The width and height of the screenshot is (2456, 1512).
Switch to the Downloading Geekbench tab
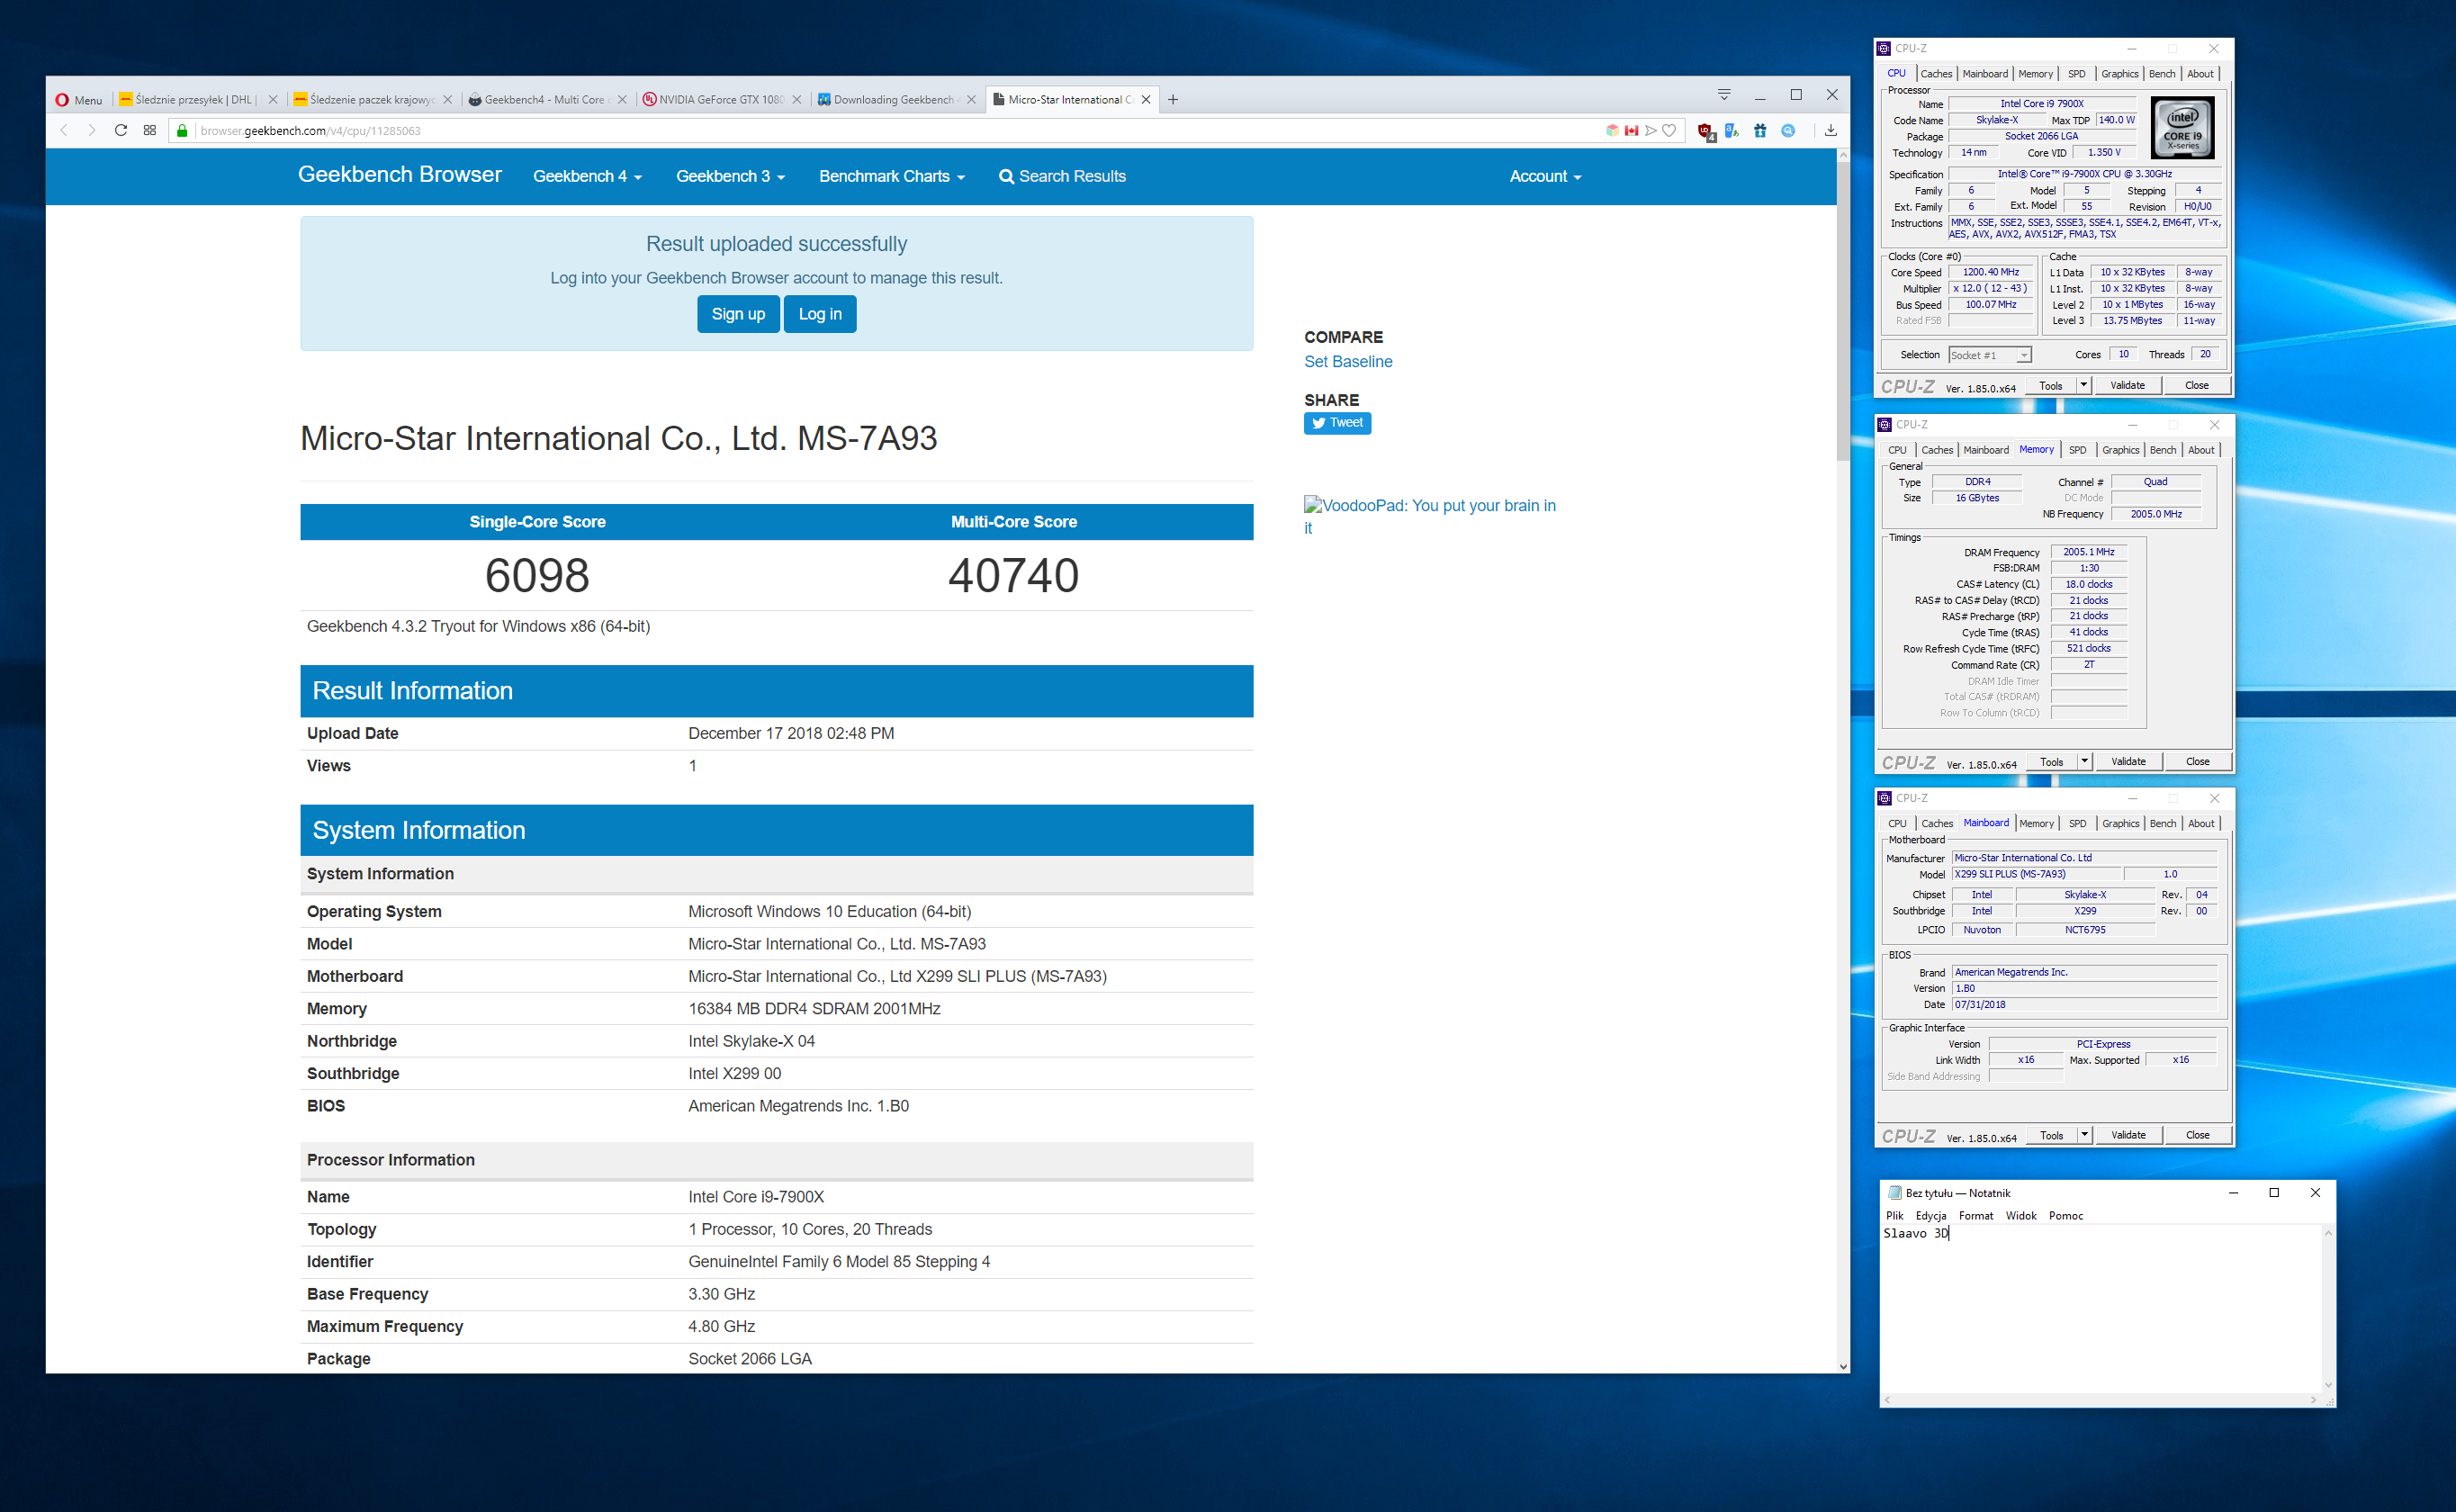(x=896, y=99)
